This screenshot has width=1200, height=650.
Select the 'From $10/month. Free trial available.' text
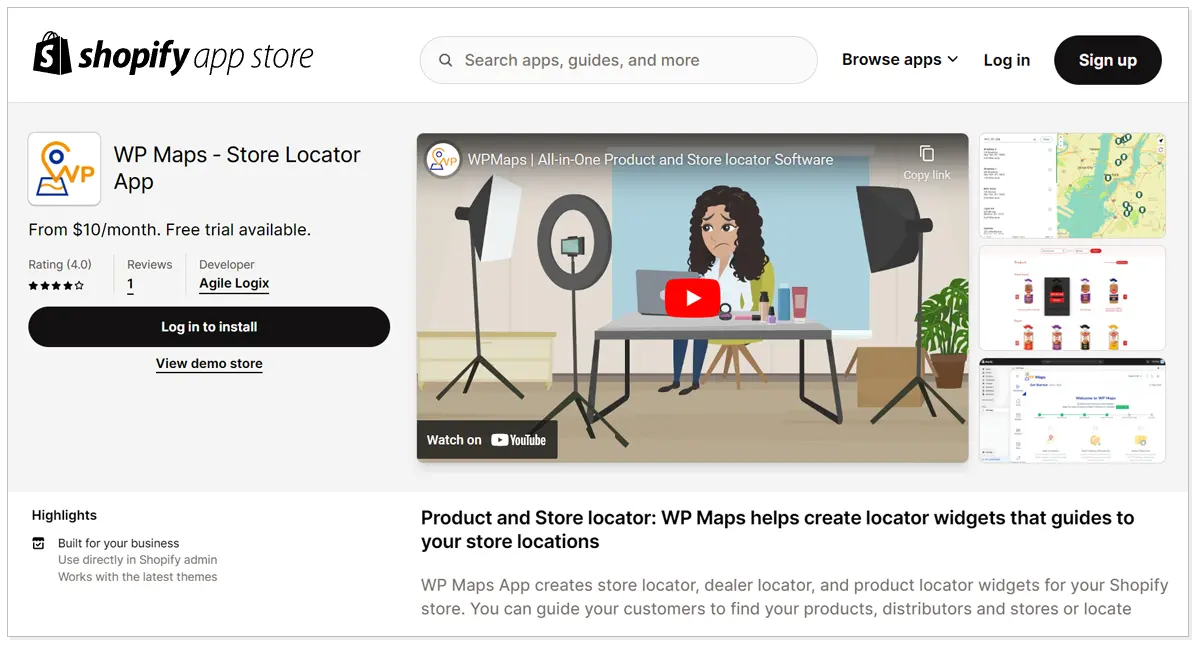coord(170,230)
